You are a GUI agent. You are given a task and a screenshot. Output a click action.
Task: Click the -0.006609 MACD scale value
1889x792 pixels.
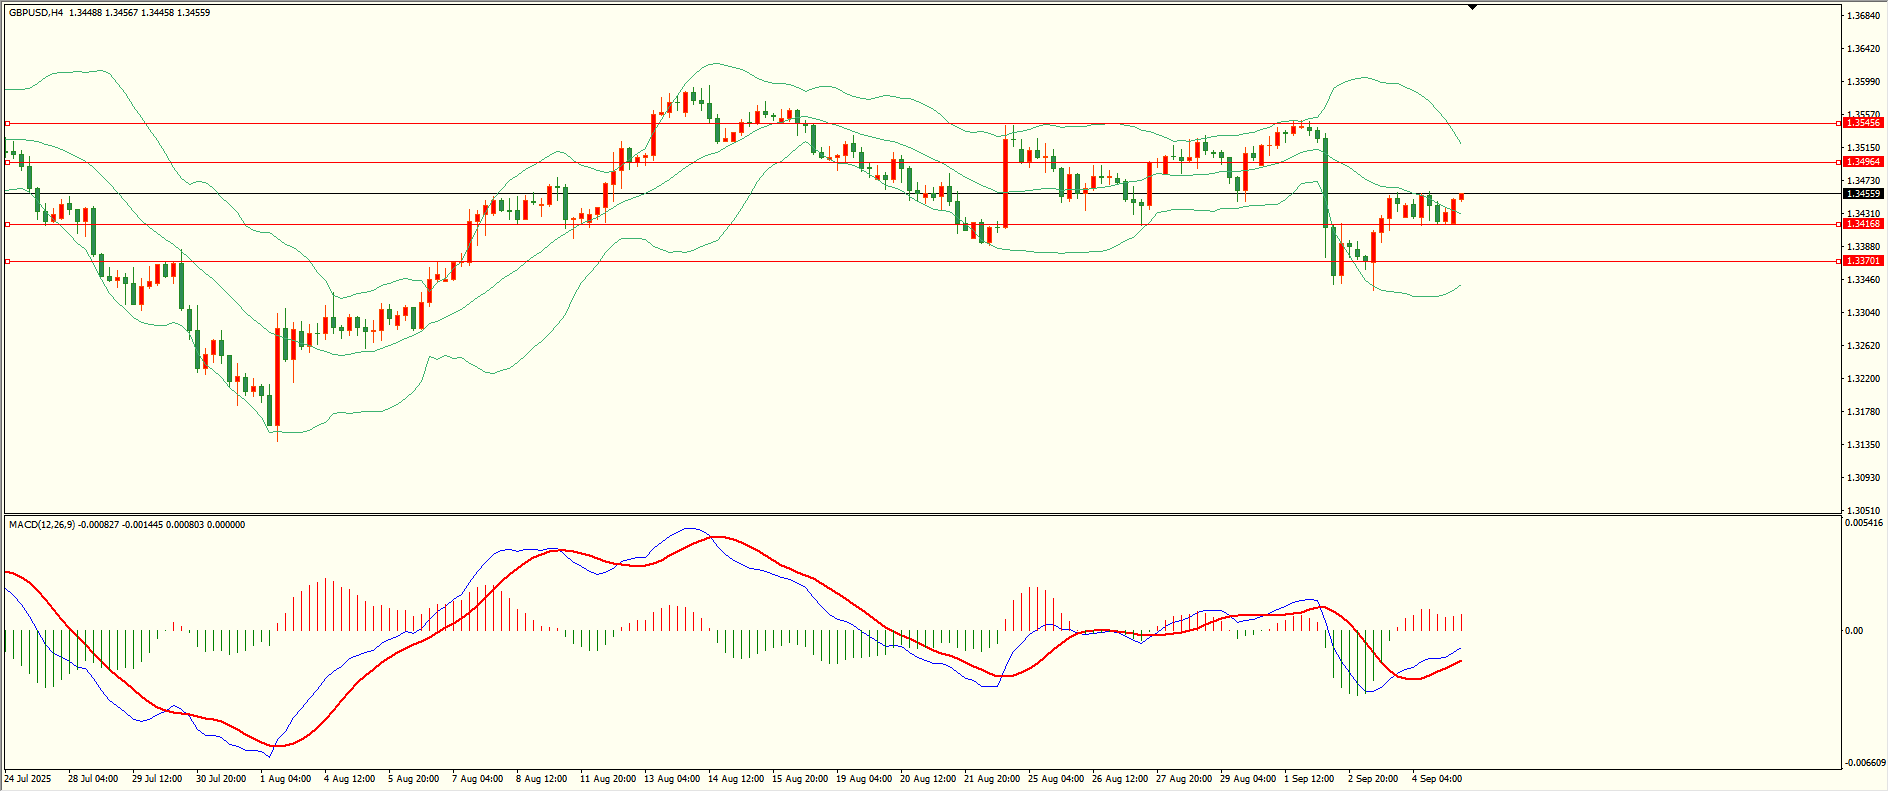pos(1865,763)
